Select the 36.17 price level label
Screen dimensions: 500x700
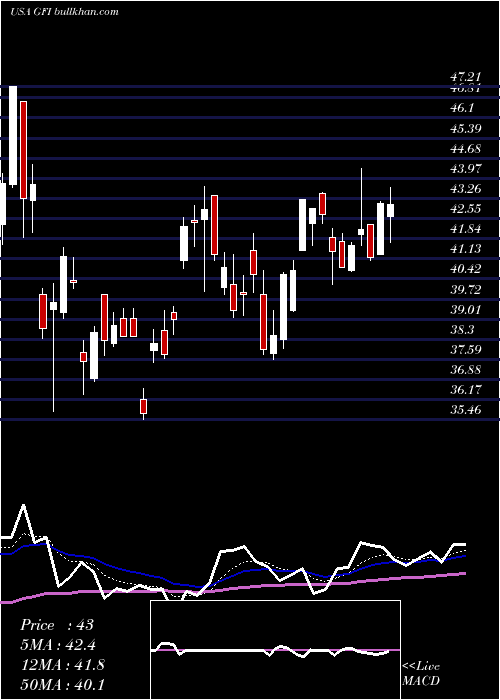tap(465, 390)
